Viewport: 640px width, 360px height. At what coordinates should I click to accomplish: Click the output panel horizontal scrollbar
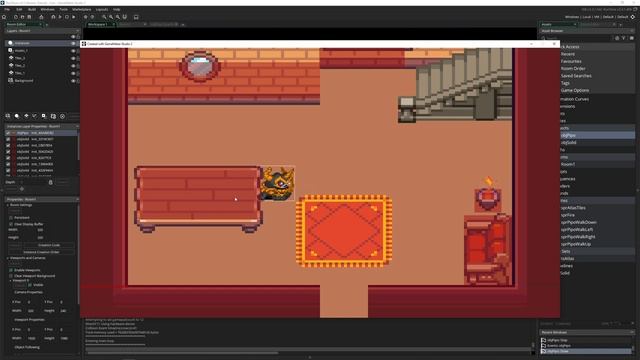182,353
